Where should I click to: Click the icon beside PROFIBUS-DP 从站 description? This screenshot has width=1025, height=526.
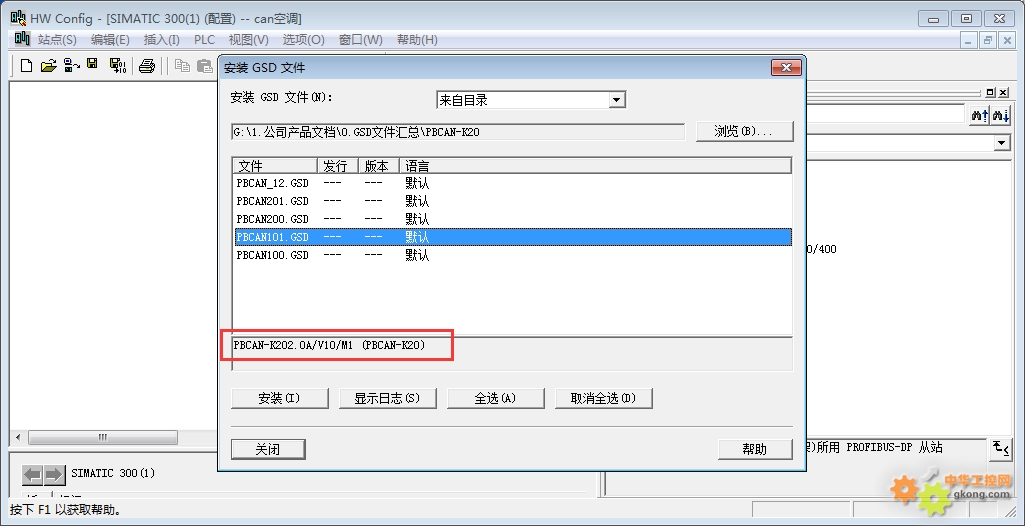[x=1000, y=448]
